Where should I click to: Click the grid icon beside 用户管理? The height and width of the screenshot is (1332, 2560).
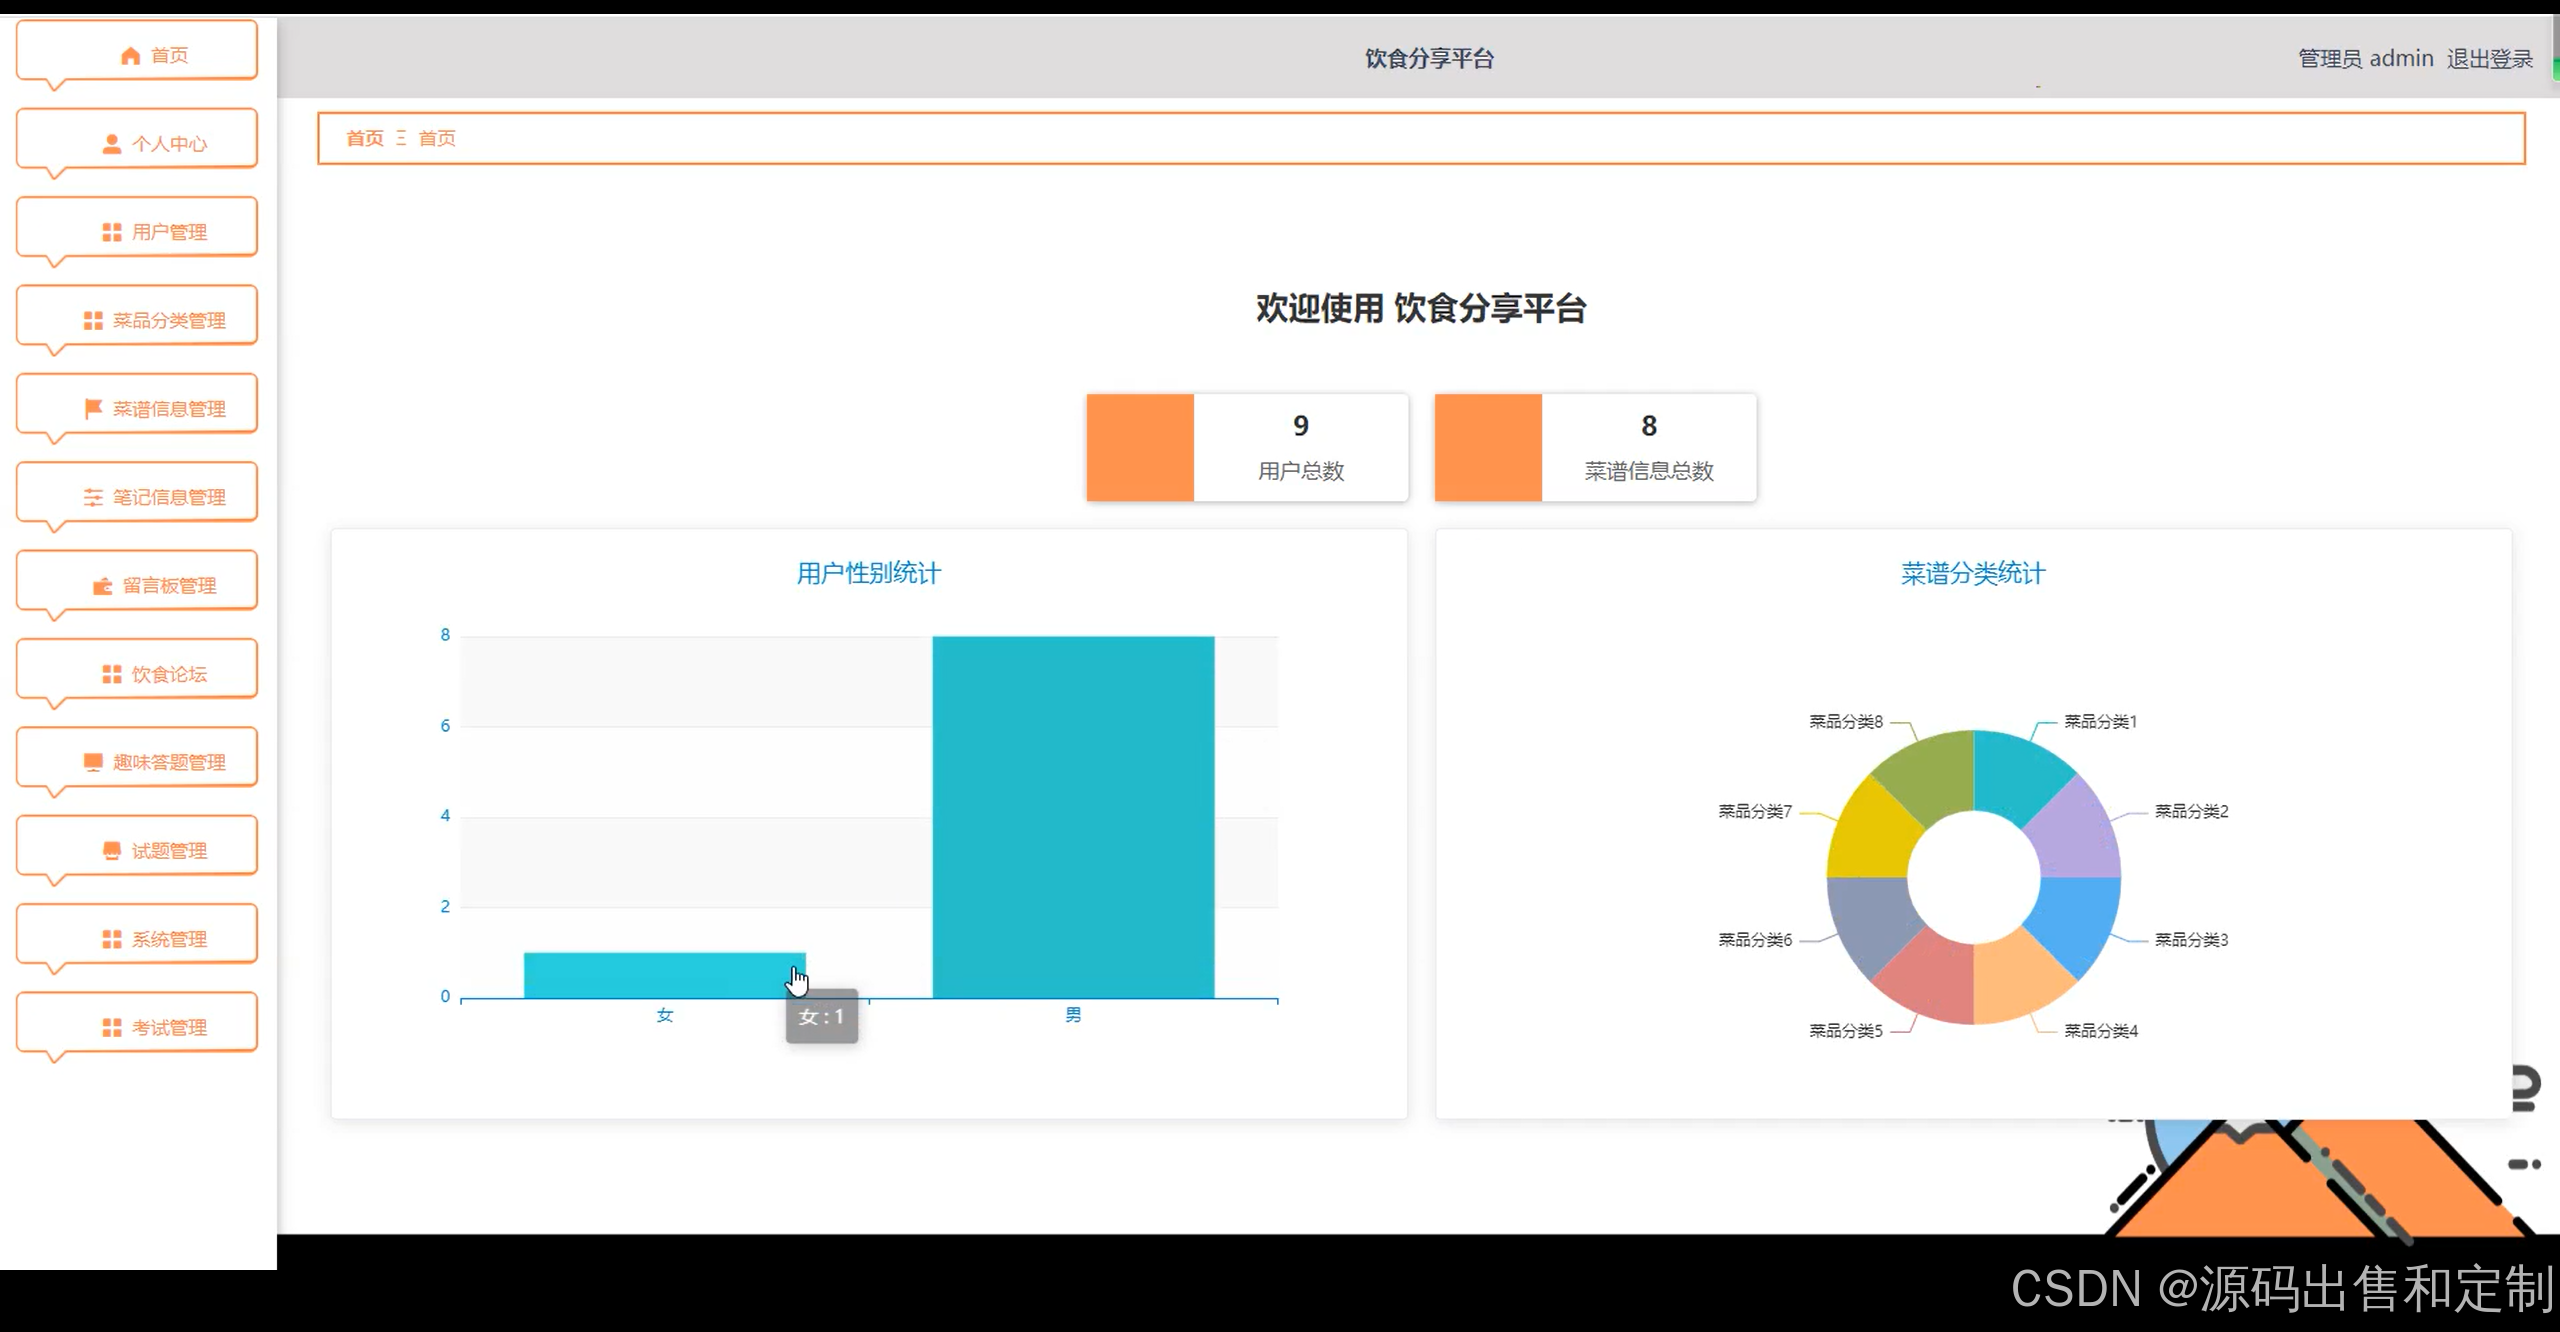tap(112, 232)
